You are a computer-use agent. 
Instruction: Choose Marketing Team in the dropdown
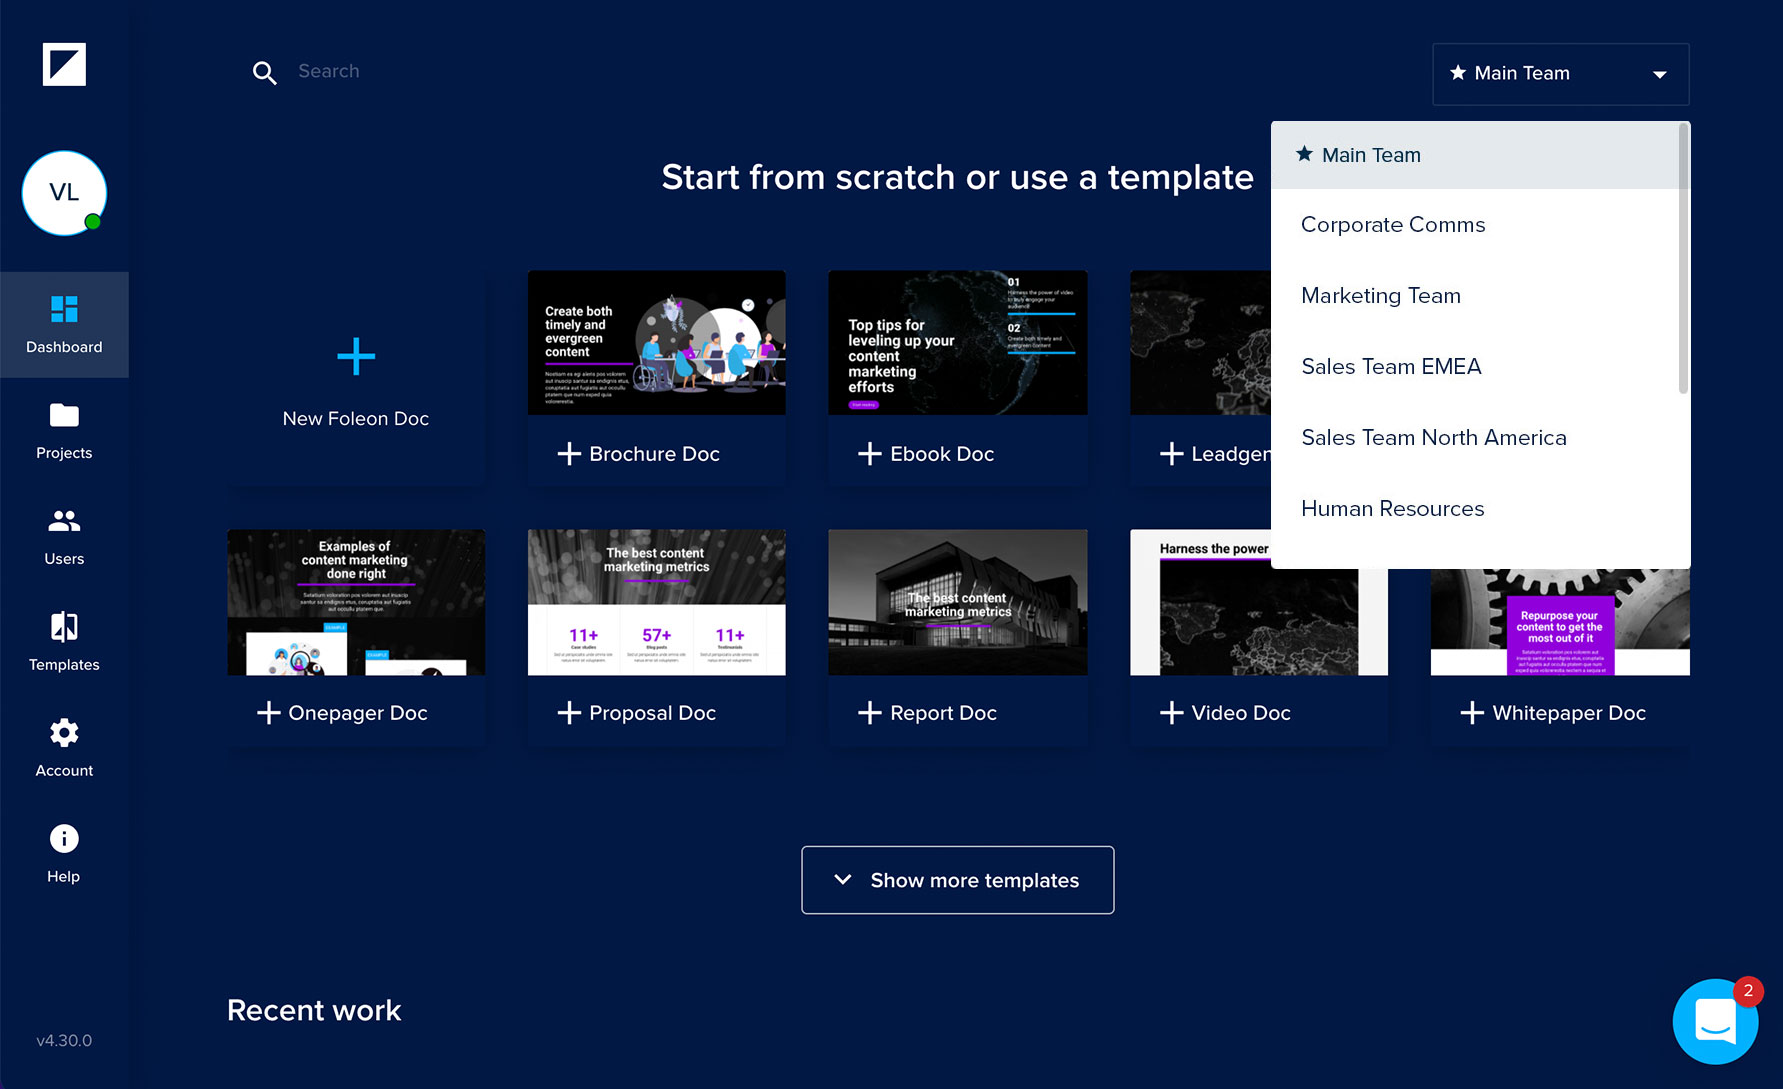1380,296
